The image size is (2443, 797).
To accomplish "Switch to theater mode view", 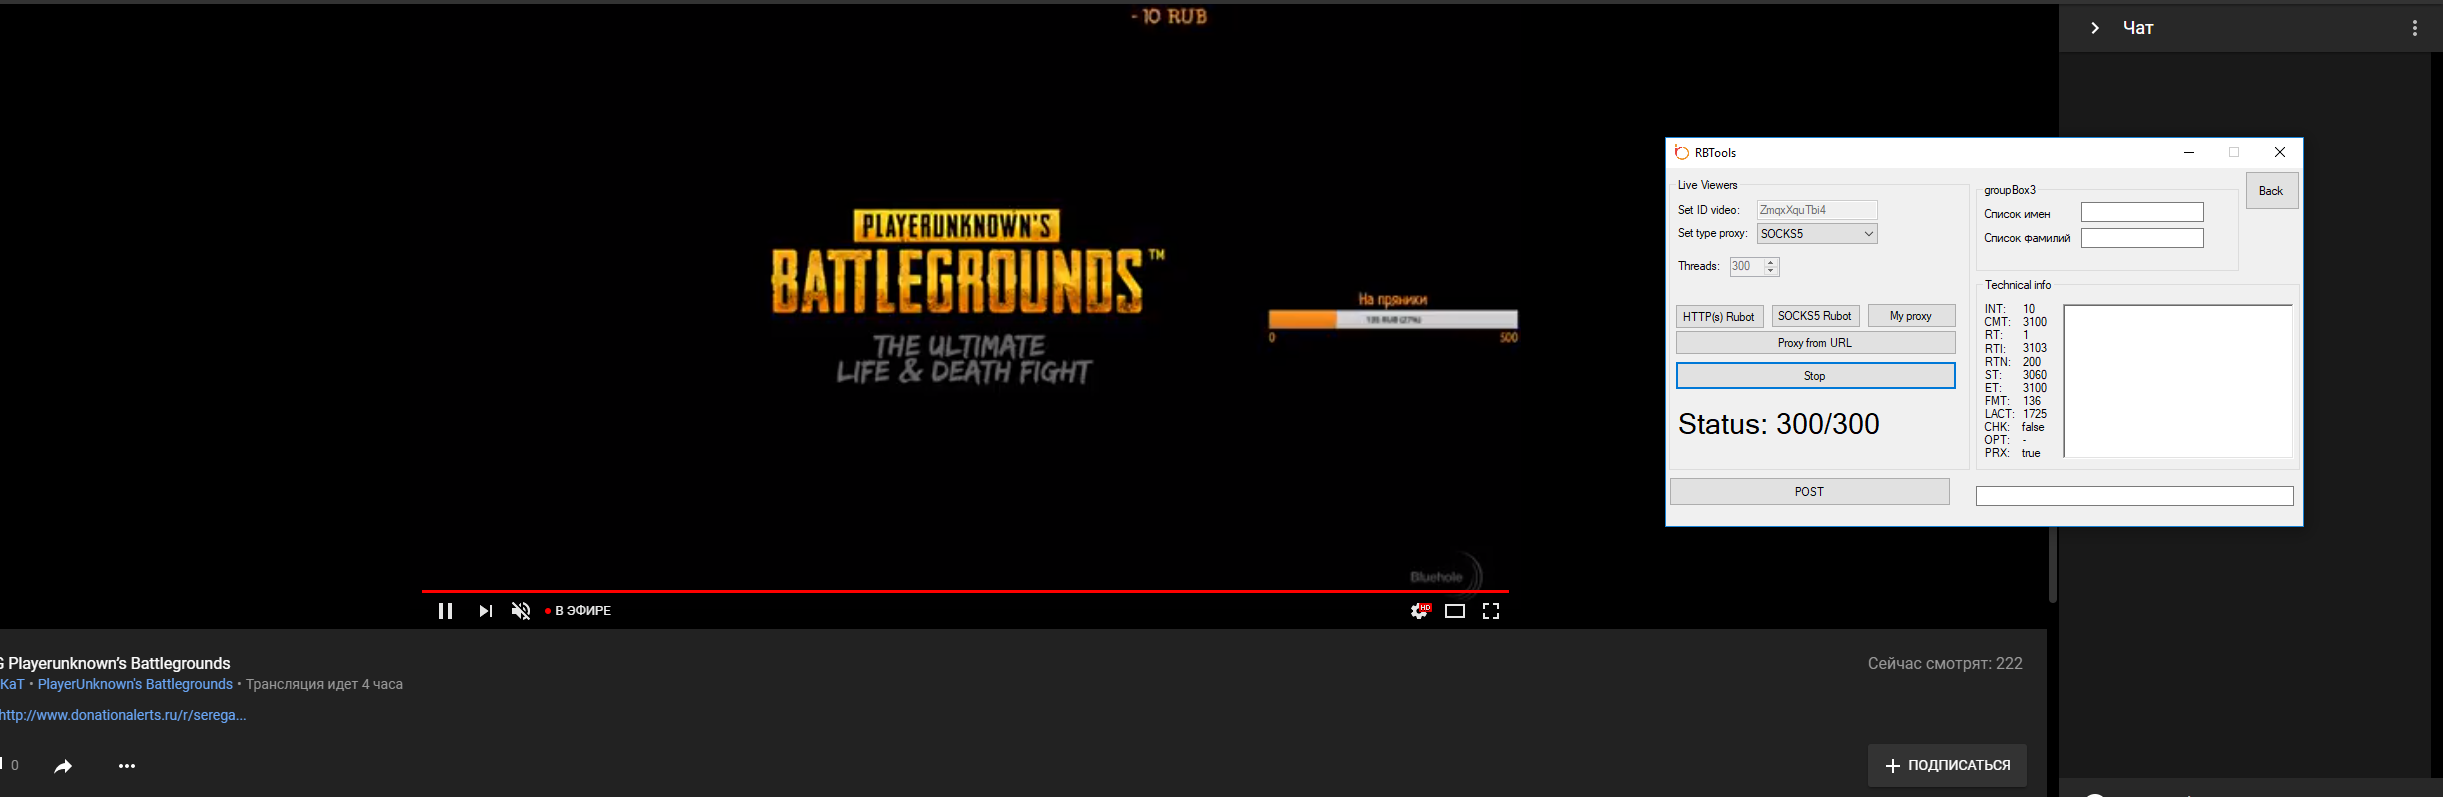I will 1455,611.
